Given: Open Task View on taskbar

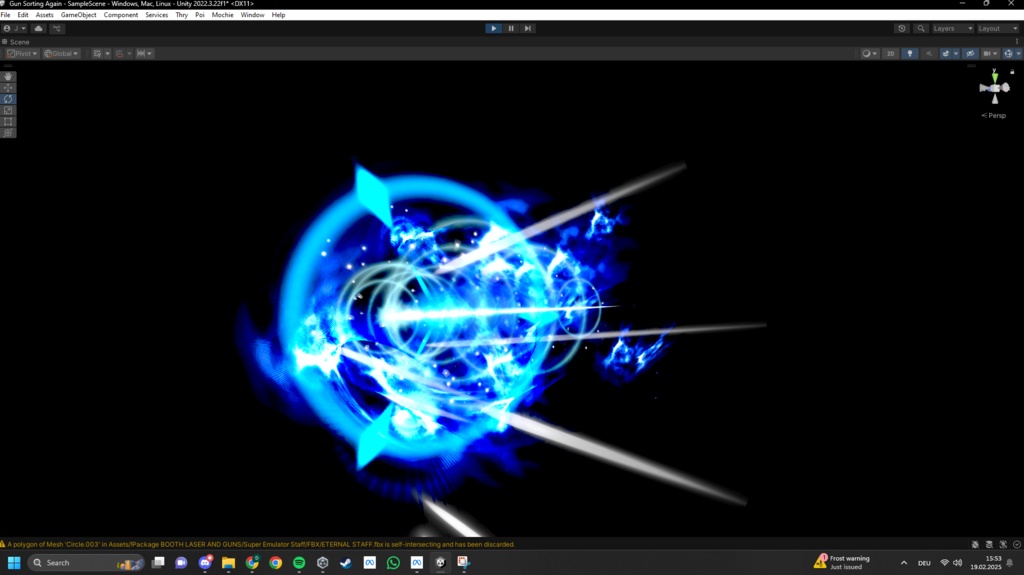Looking at the screenshot, I should [x=158, y=562].
